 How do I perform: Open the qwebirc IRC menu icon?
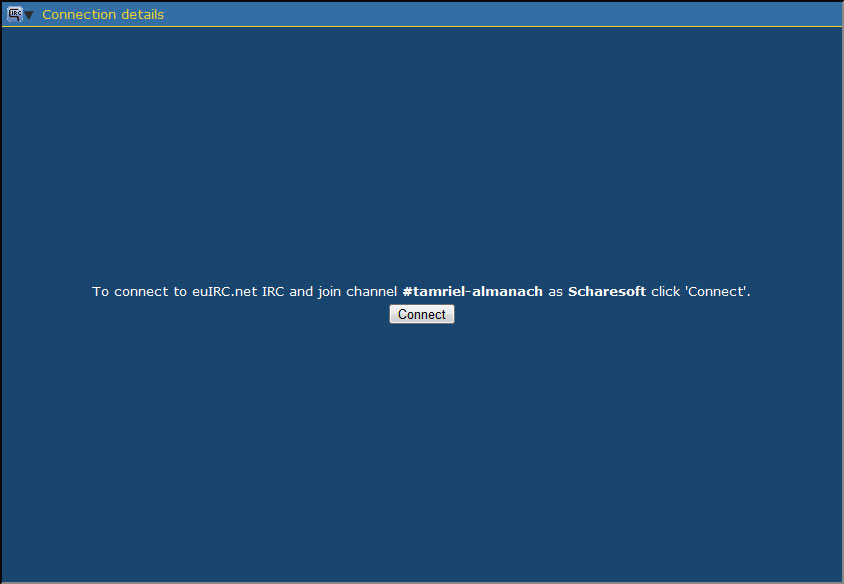(x=15, y=14)
